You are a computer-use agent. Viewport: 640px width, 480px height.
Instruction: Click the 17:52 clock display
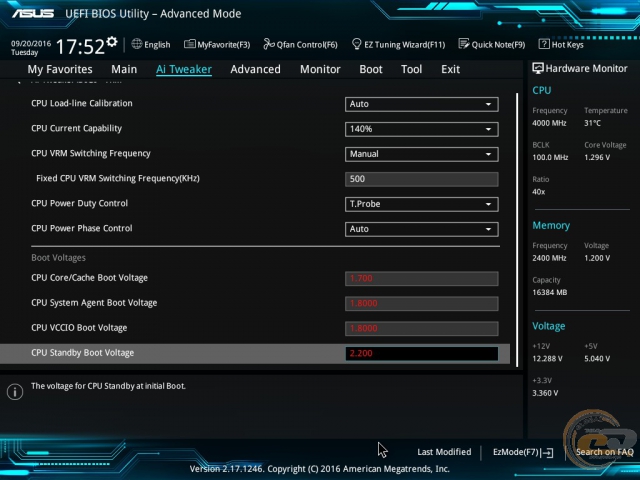[x=80, y=47]
